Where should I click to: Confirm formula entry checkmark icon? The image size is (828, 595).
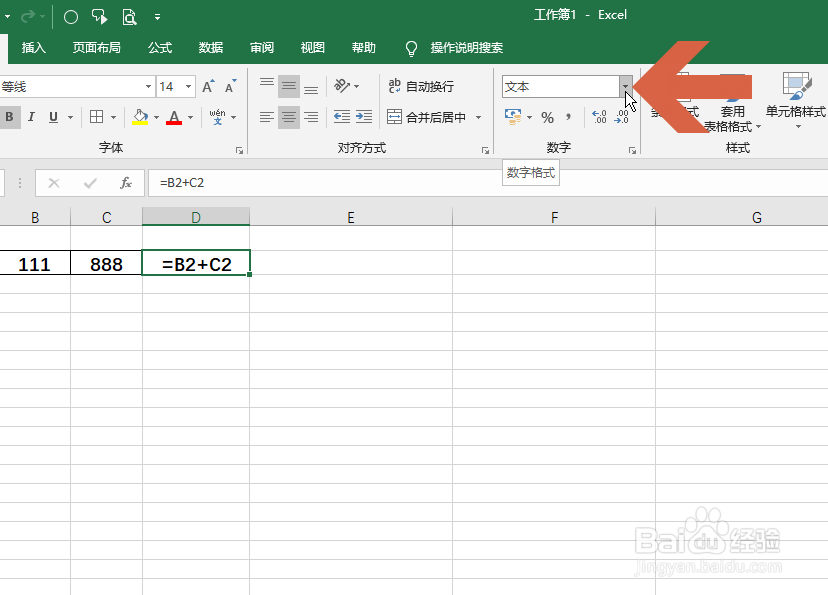pyautogui.click(x=90, y=183)
